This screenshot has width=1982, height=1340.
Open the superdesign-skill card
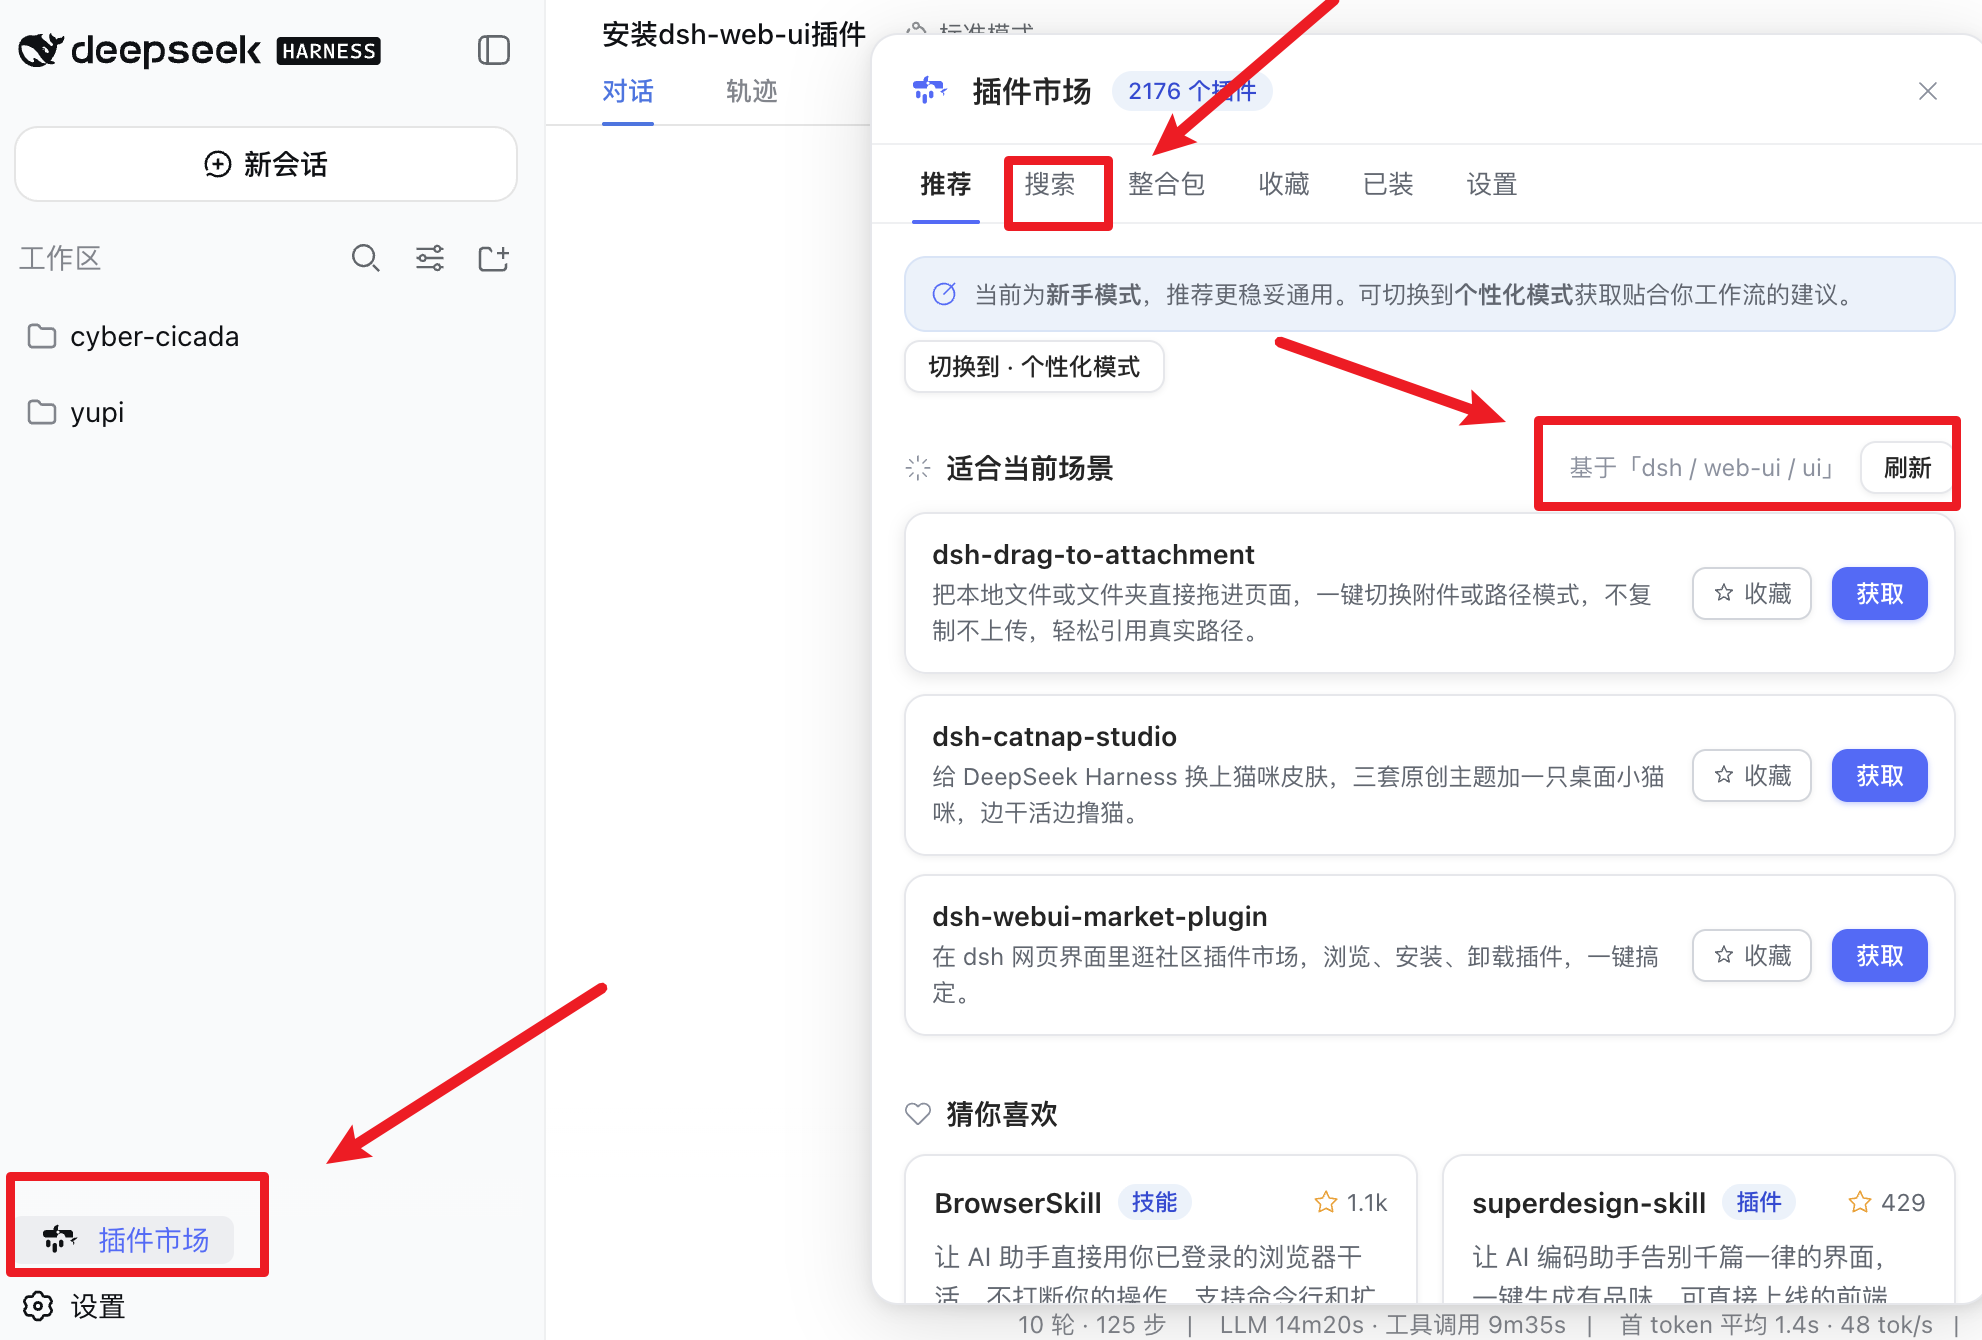pyautogui.click(x=1698, y=1230)
